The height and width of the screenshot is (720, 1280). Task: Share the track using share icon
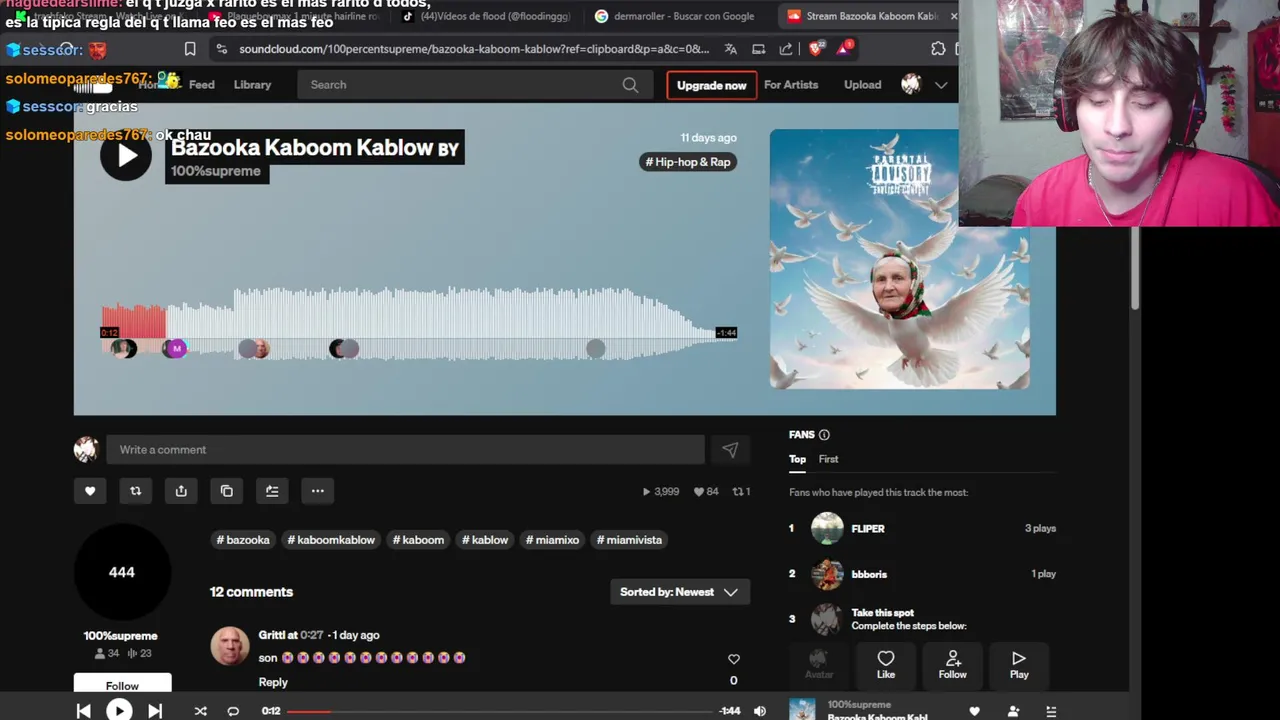[181, 491]
